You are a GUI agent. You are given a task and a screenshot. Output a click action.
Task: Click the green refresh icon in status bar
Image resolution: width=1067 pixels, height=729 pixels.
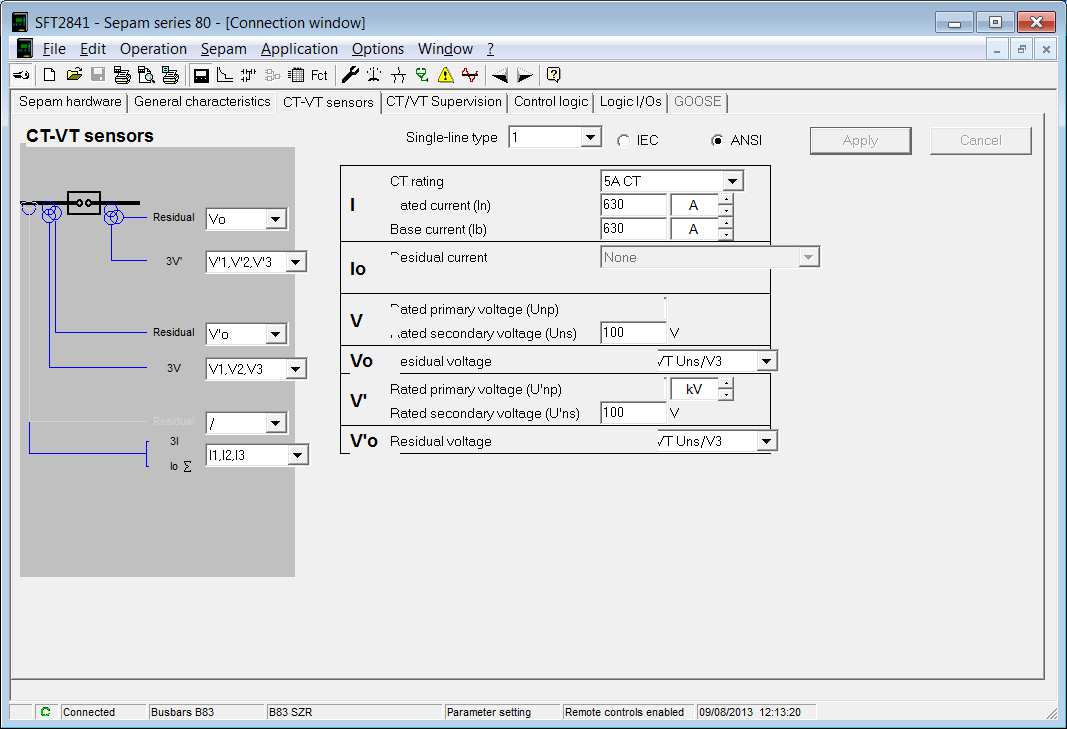46,712
